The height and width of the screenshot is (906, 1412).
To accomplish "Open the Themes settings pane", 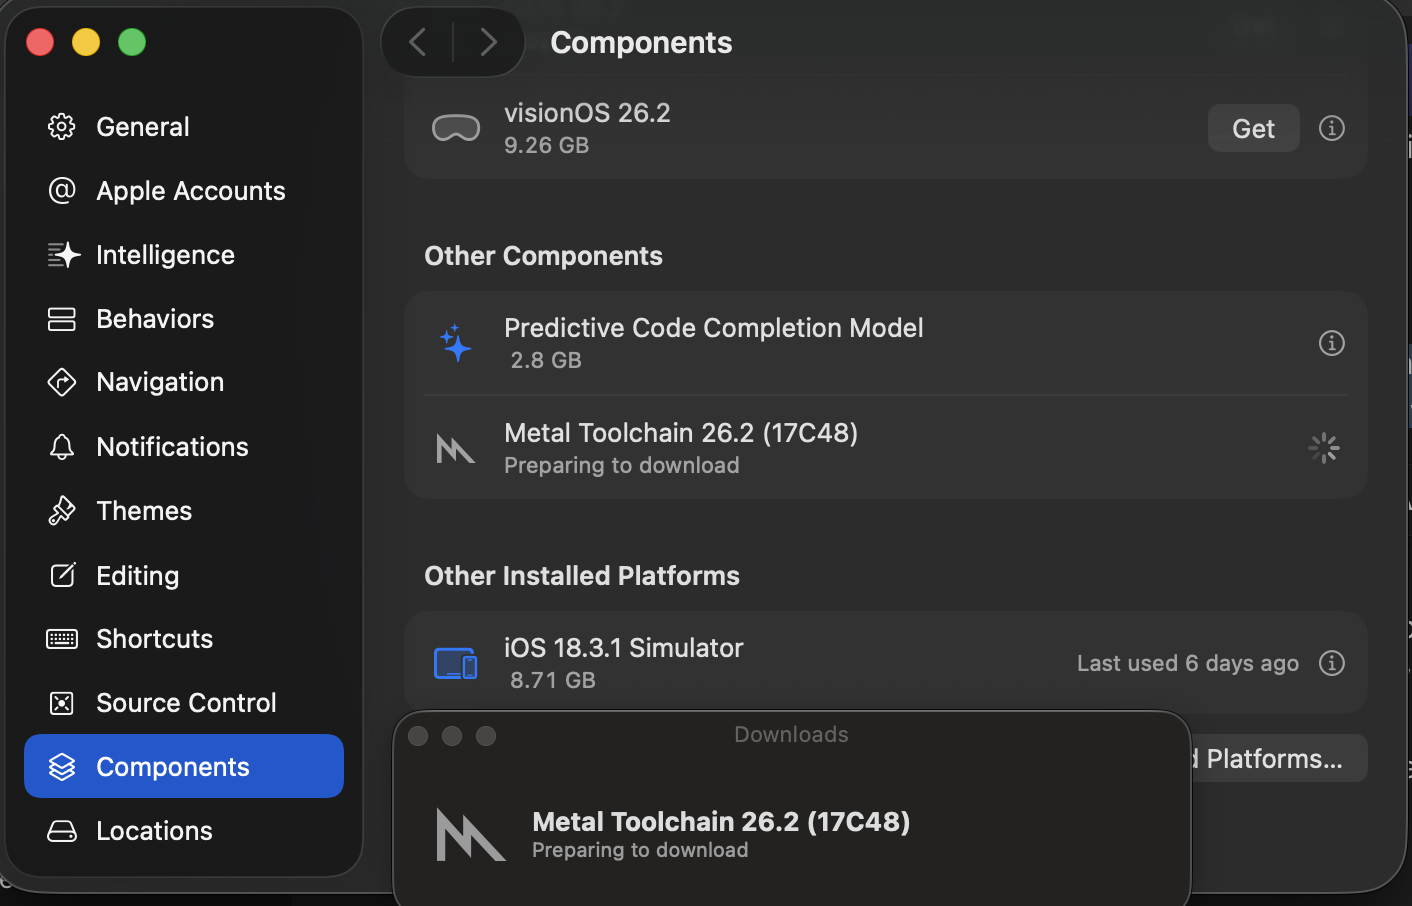I will click(x=144, y=511).
